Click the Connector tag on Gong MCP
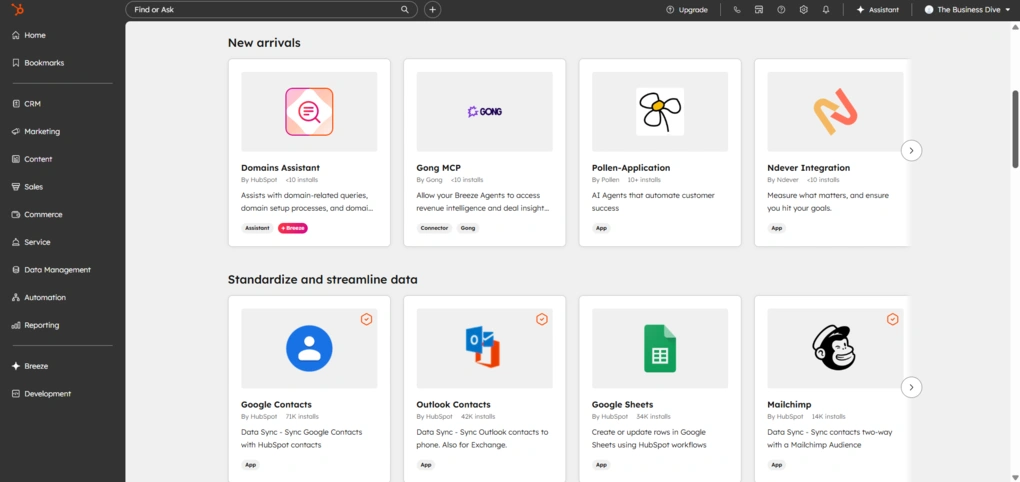This screenshot has width=1020, height=482. [435, 228]
